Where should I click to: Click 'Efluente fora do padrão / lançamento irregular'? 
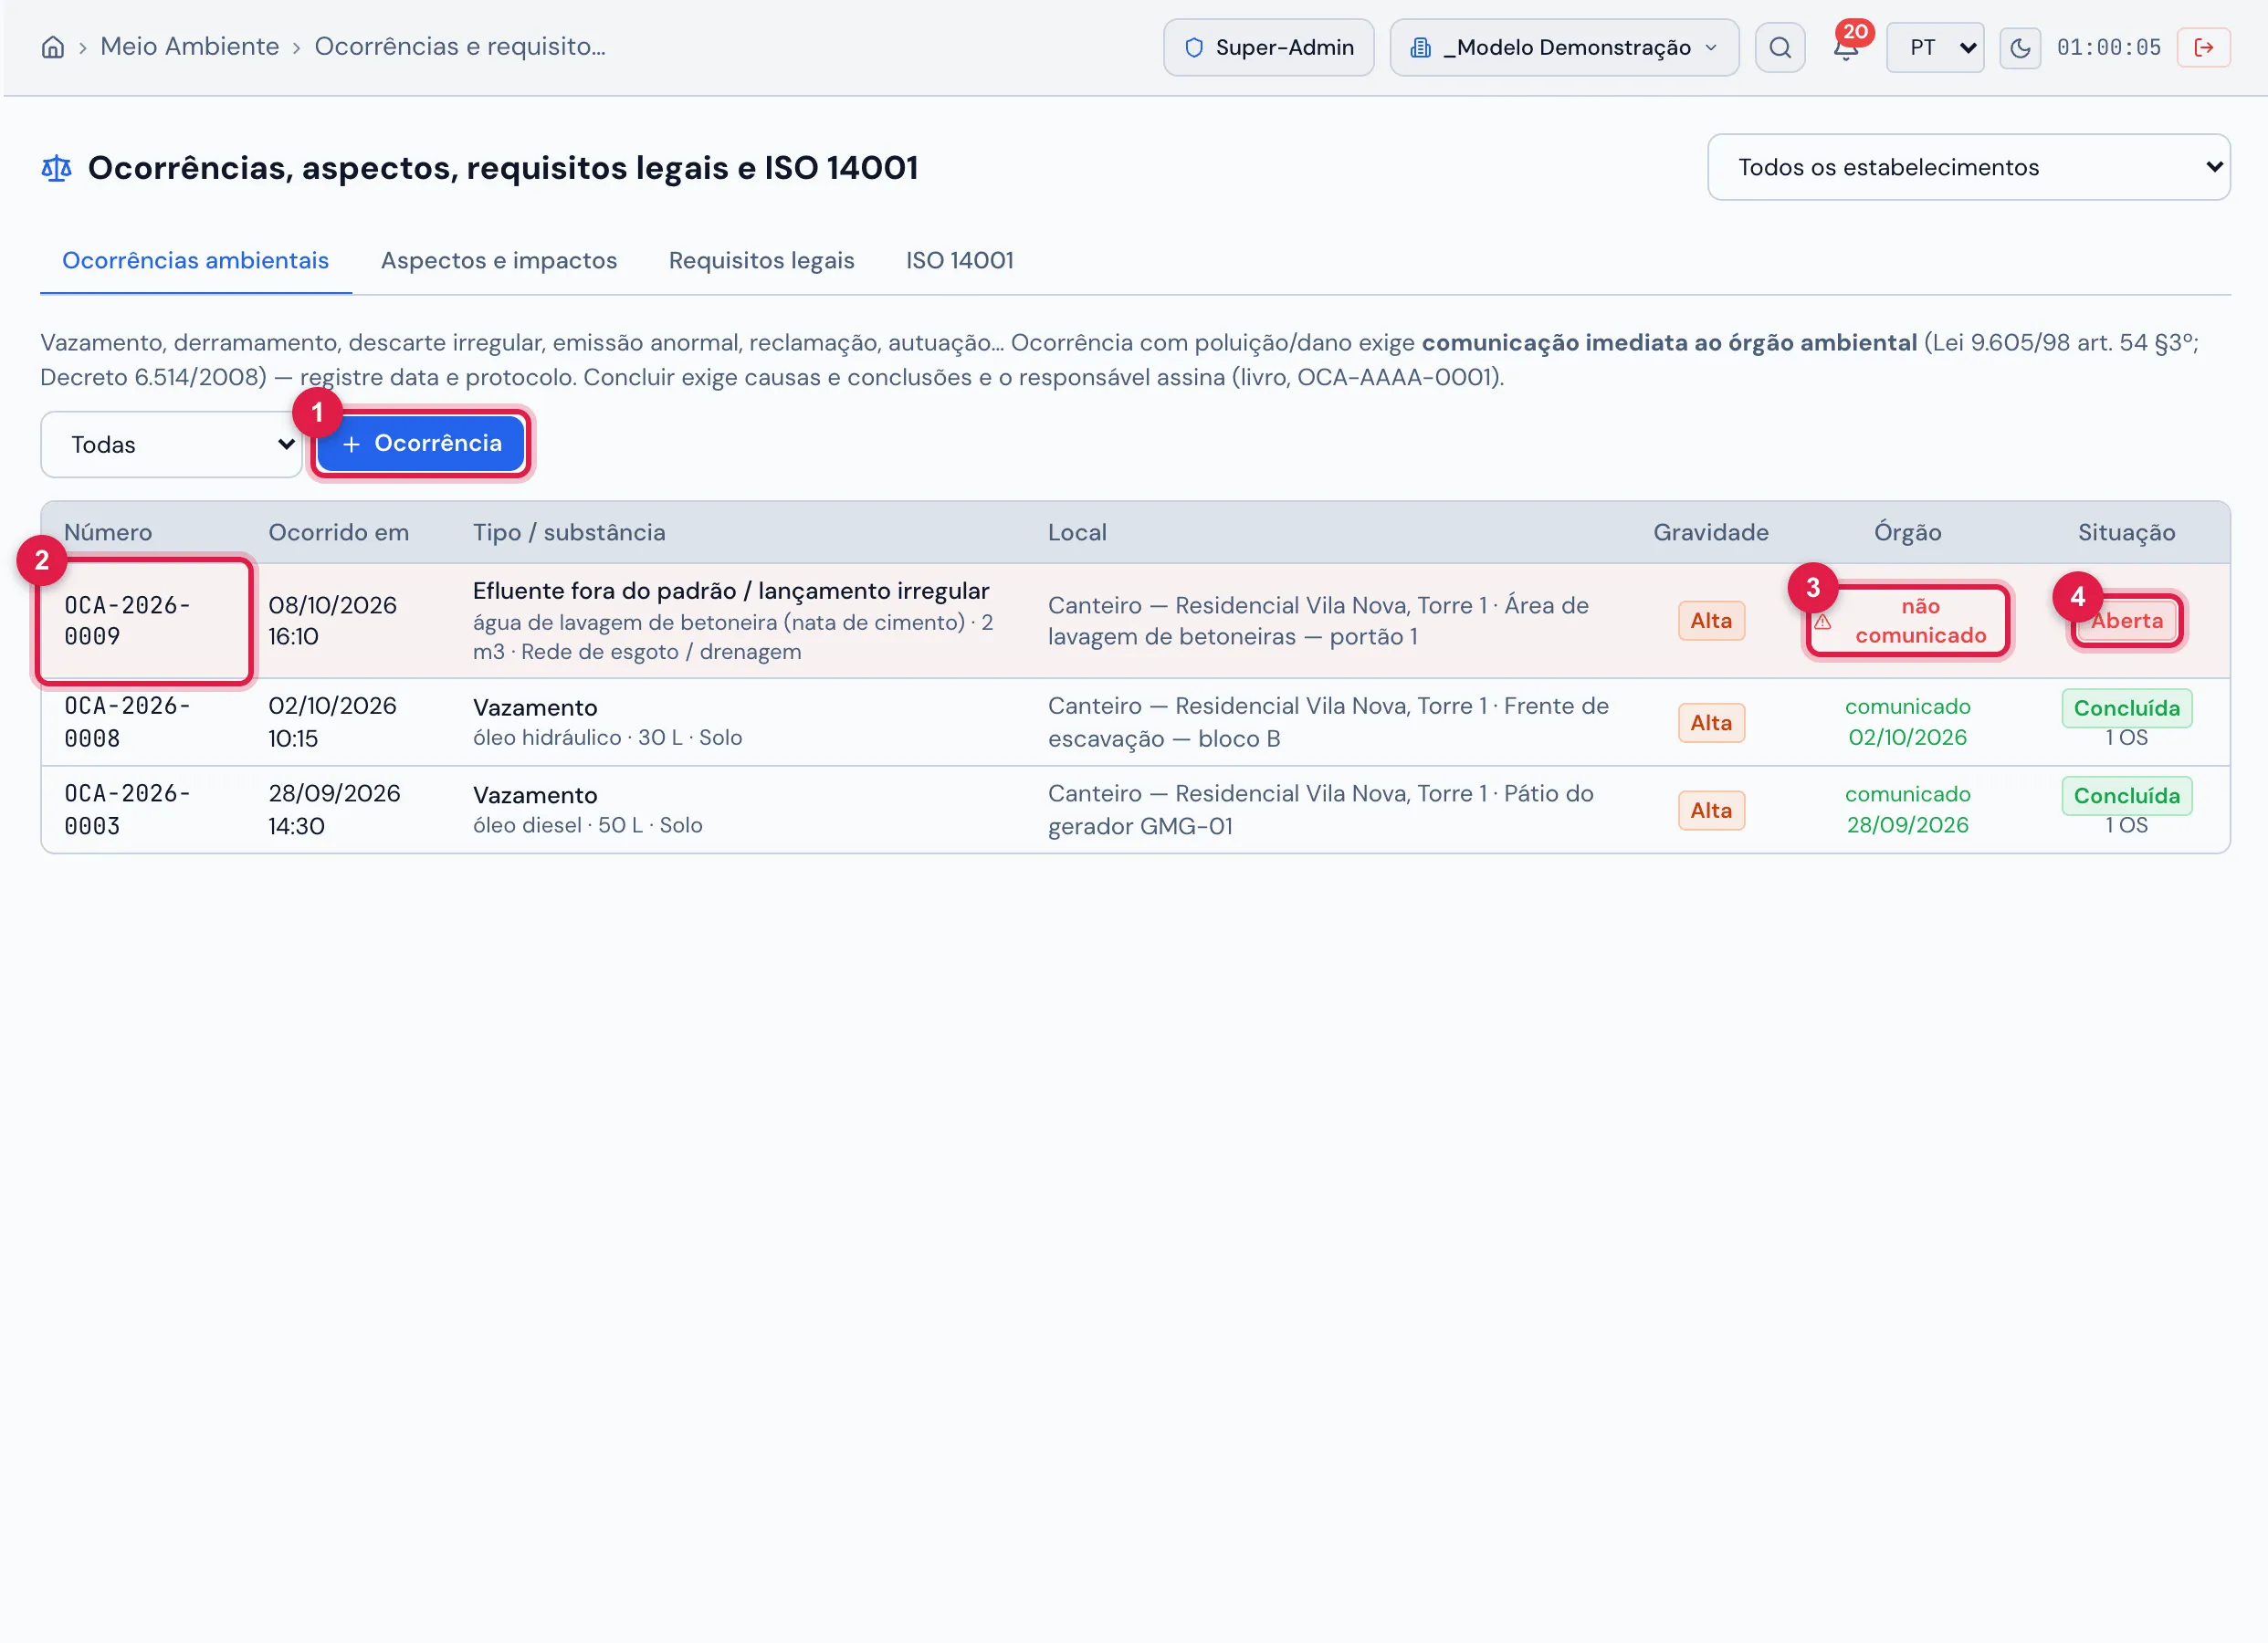pyautogui.click(x=731, y=590)
